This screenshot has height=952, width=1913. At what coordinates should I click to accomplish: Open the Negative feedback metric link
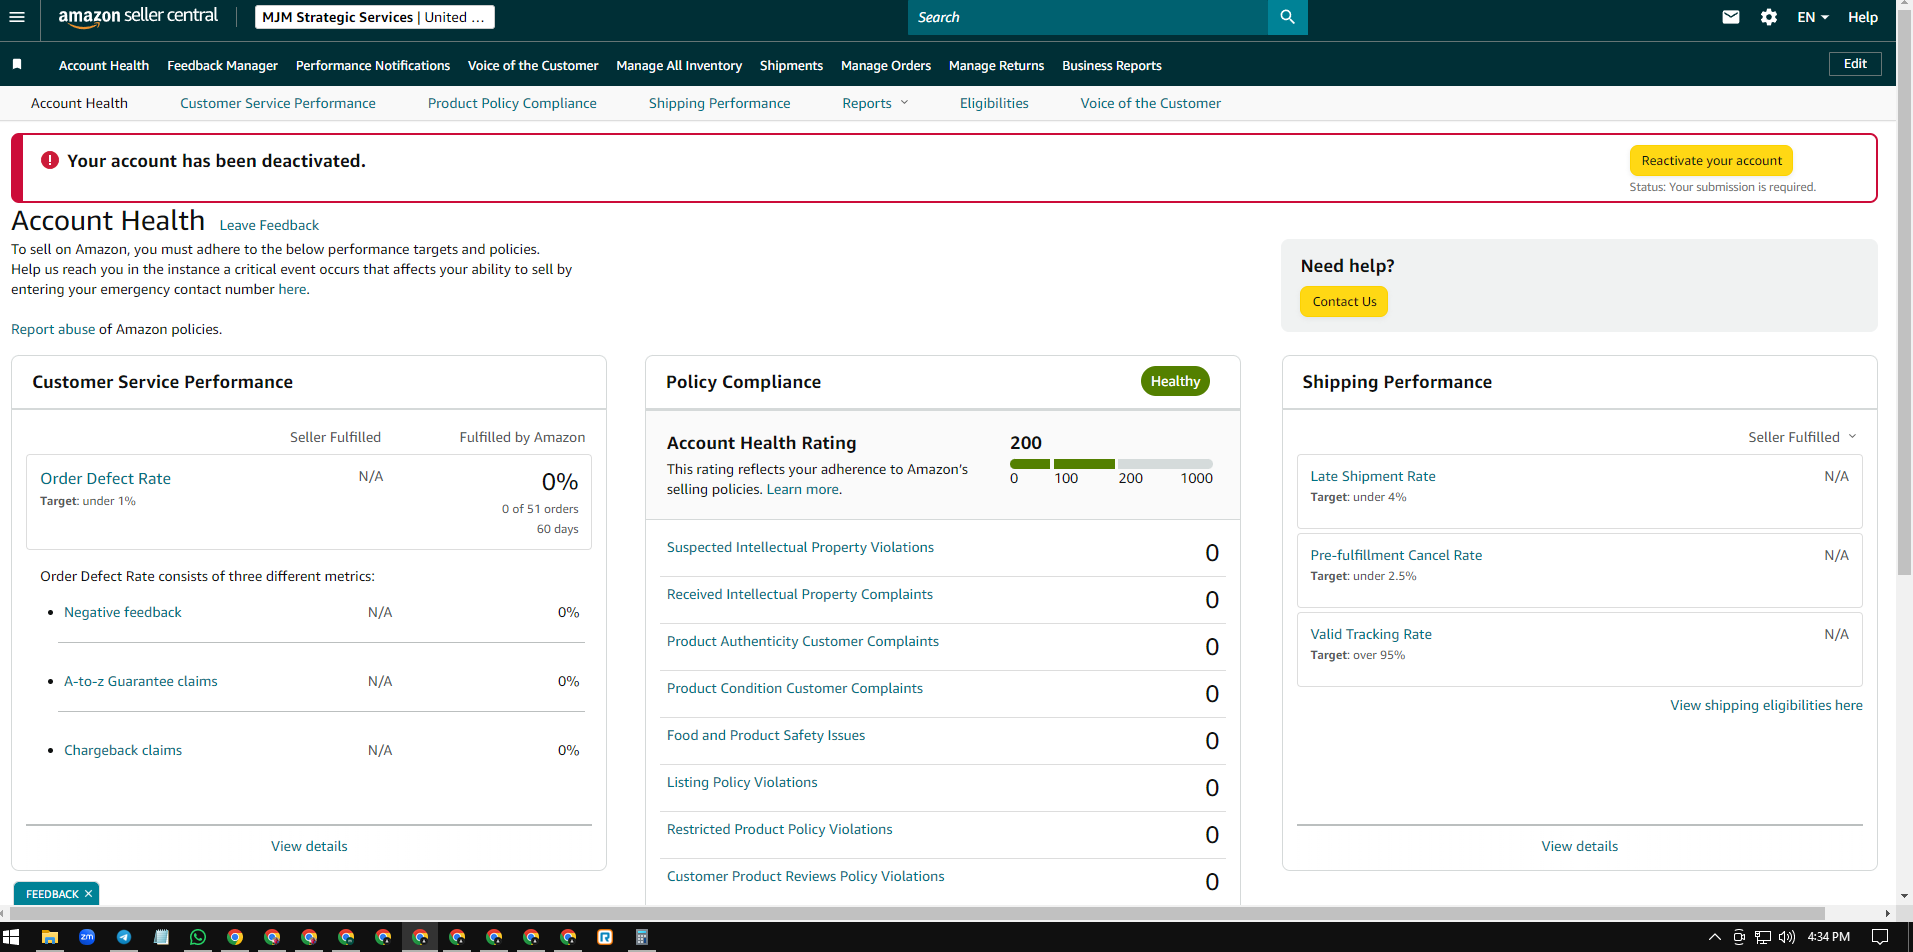coord(123,612)
